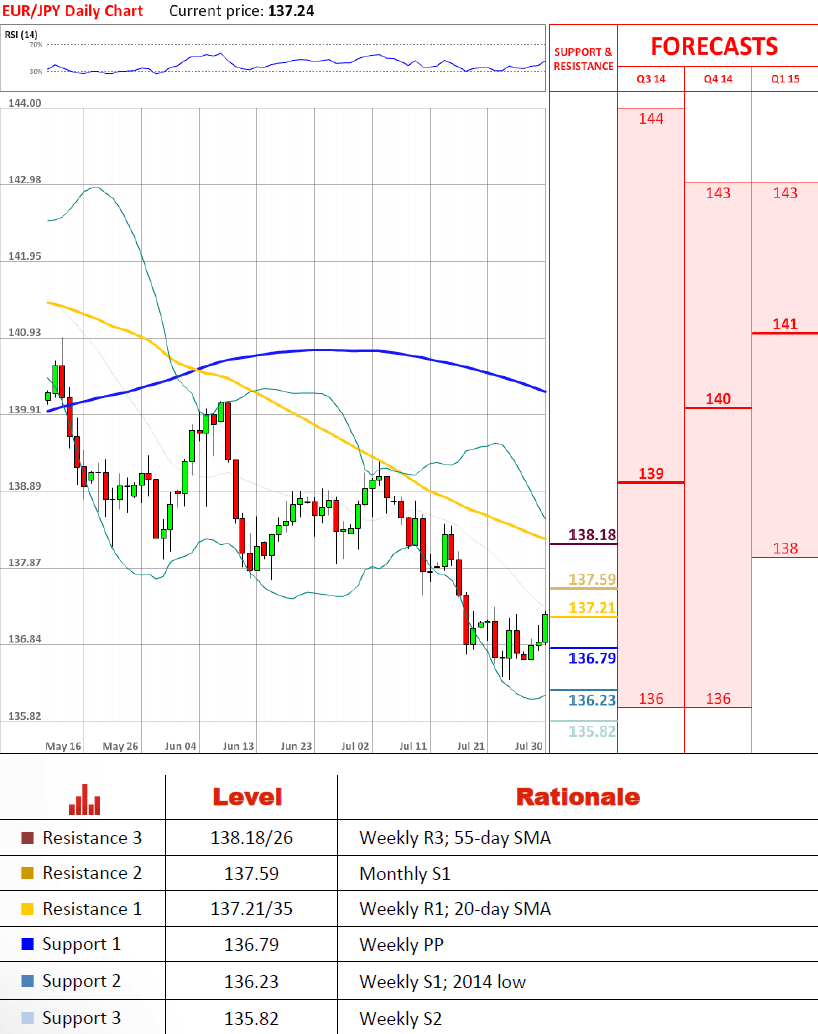
Task: Click the rationale Weekly S2
Action: [400, 1019]
